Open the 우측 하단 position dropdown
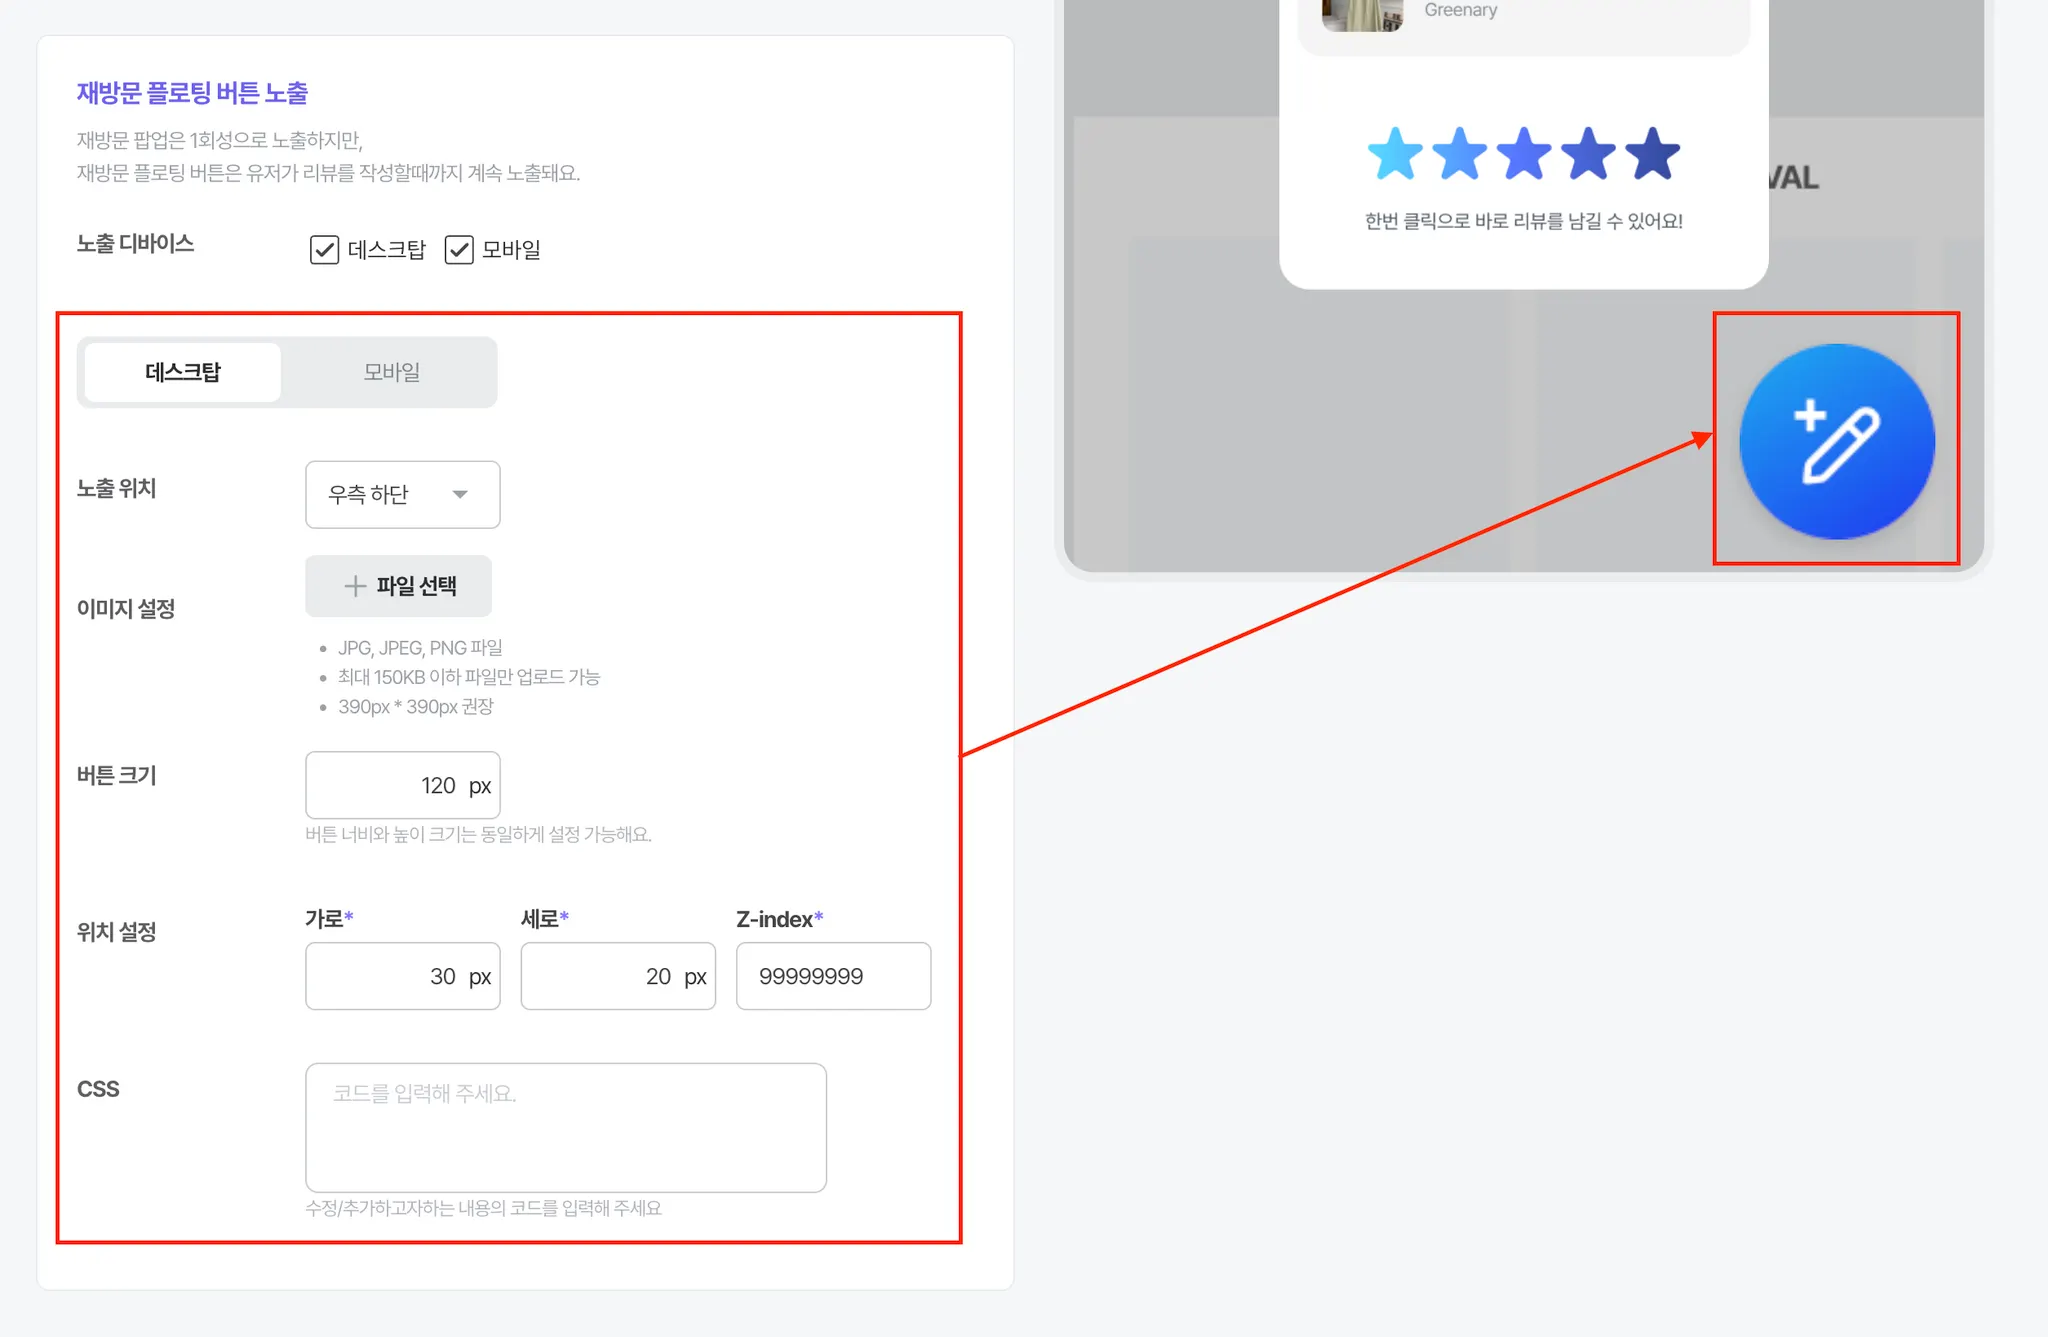Viewport: 2048px width, 1337px height. click(x=402, y=494)
